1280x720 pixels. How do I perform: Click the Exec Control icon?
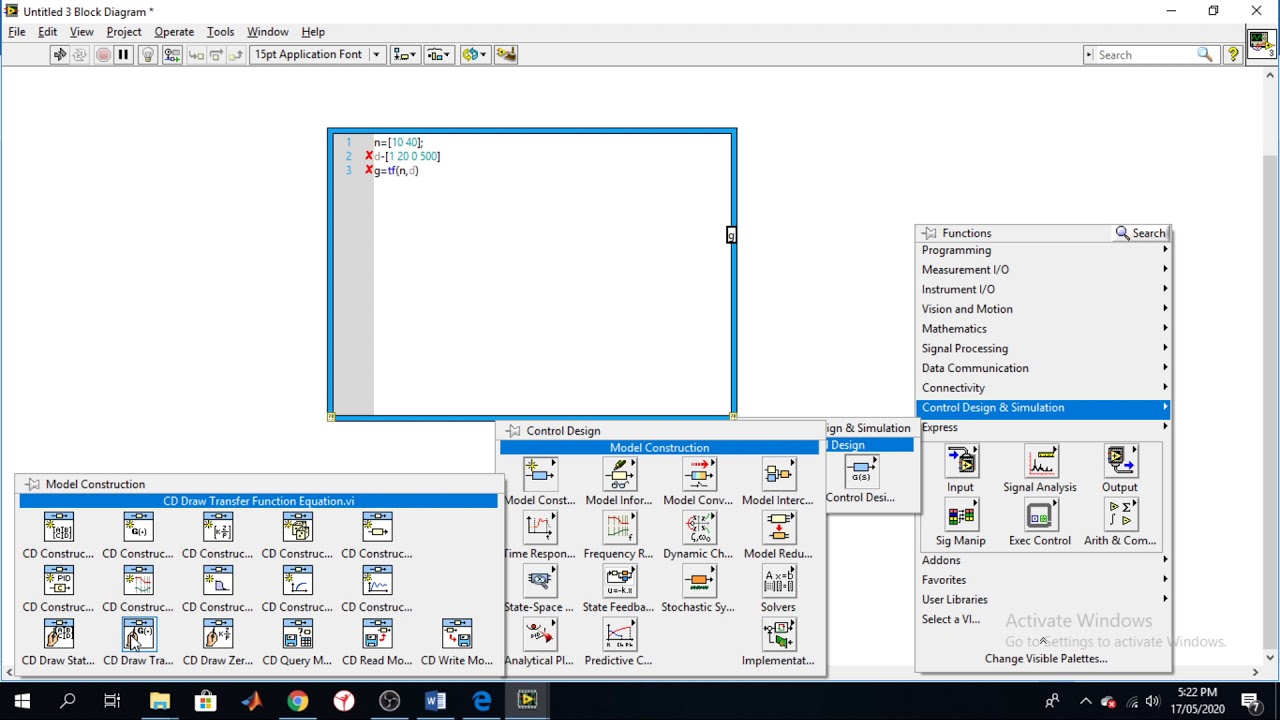click(x=1040, y=515)
